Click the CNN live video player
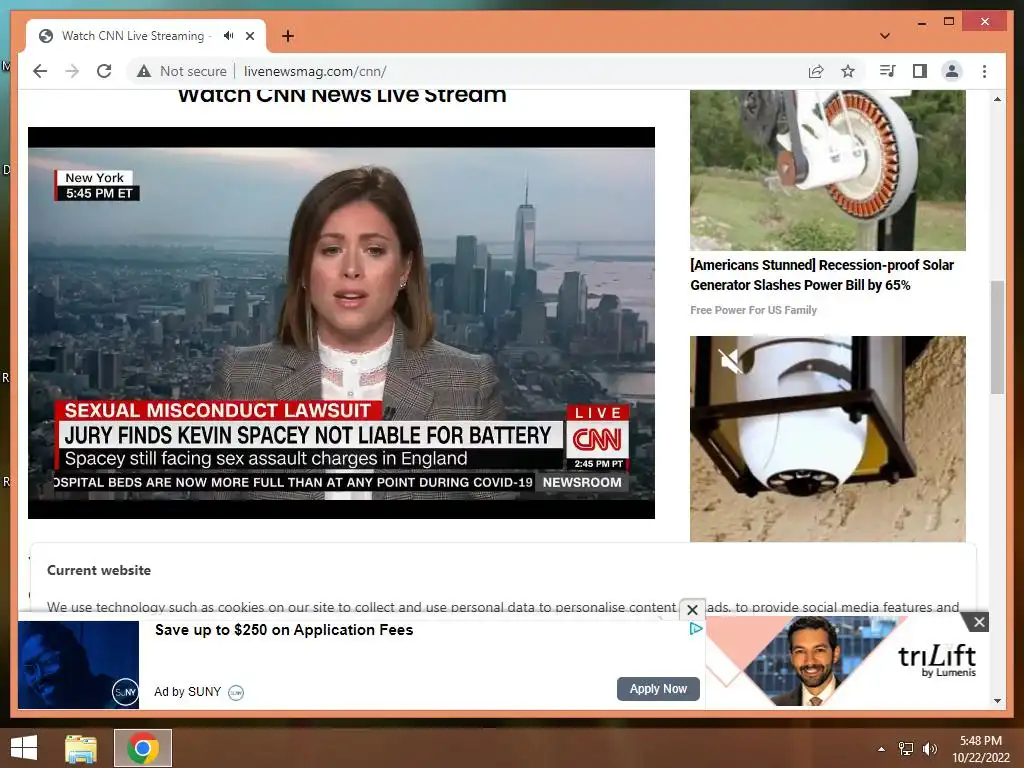This screenshot has width=1024, height=768. coord(341,323)
